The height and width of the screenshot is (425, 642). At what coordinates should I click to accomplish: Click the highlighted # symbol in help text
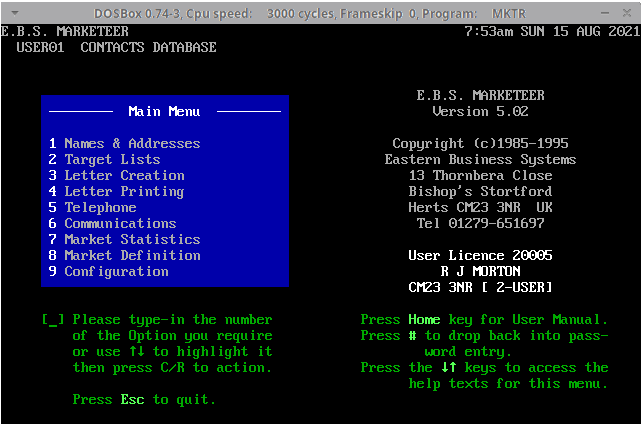(412, 336)
